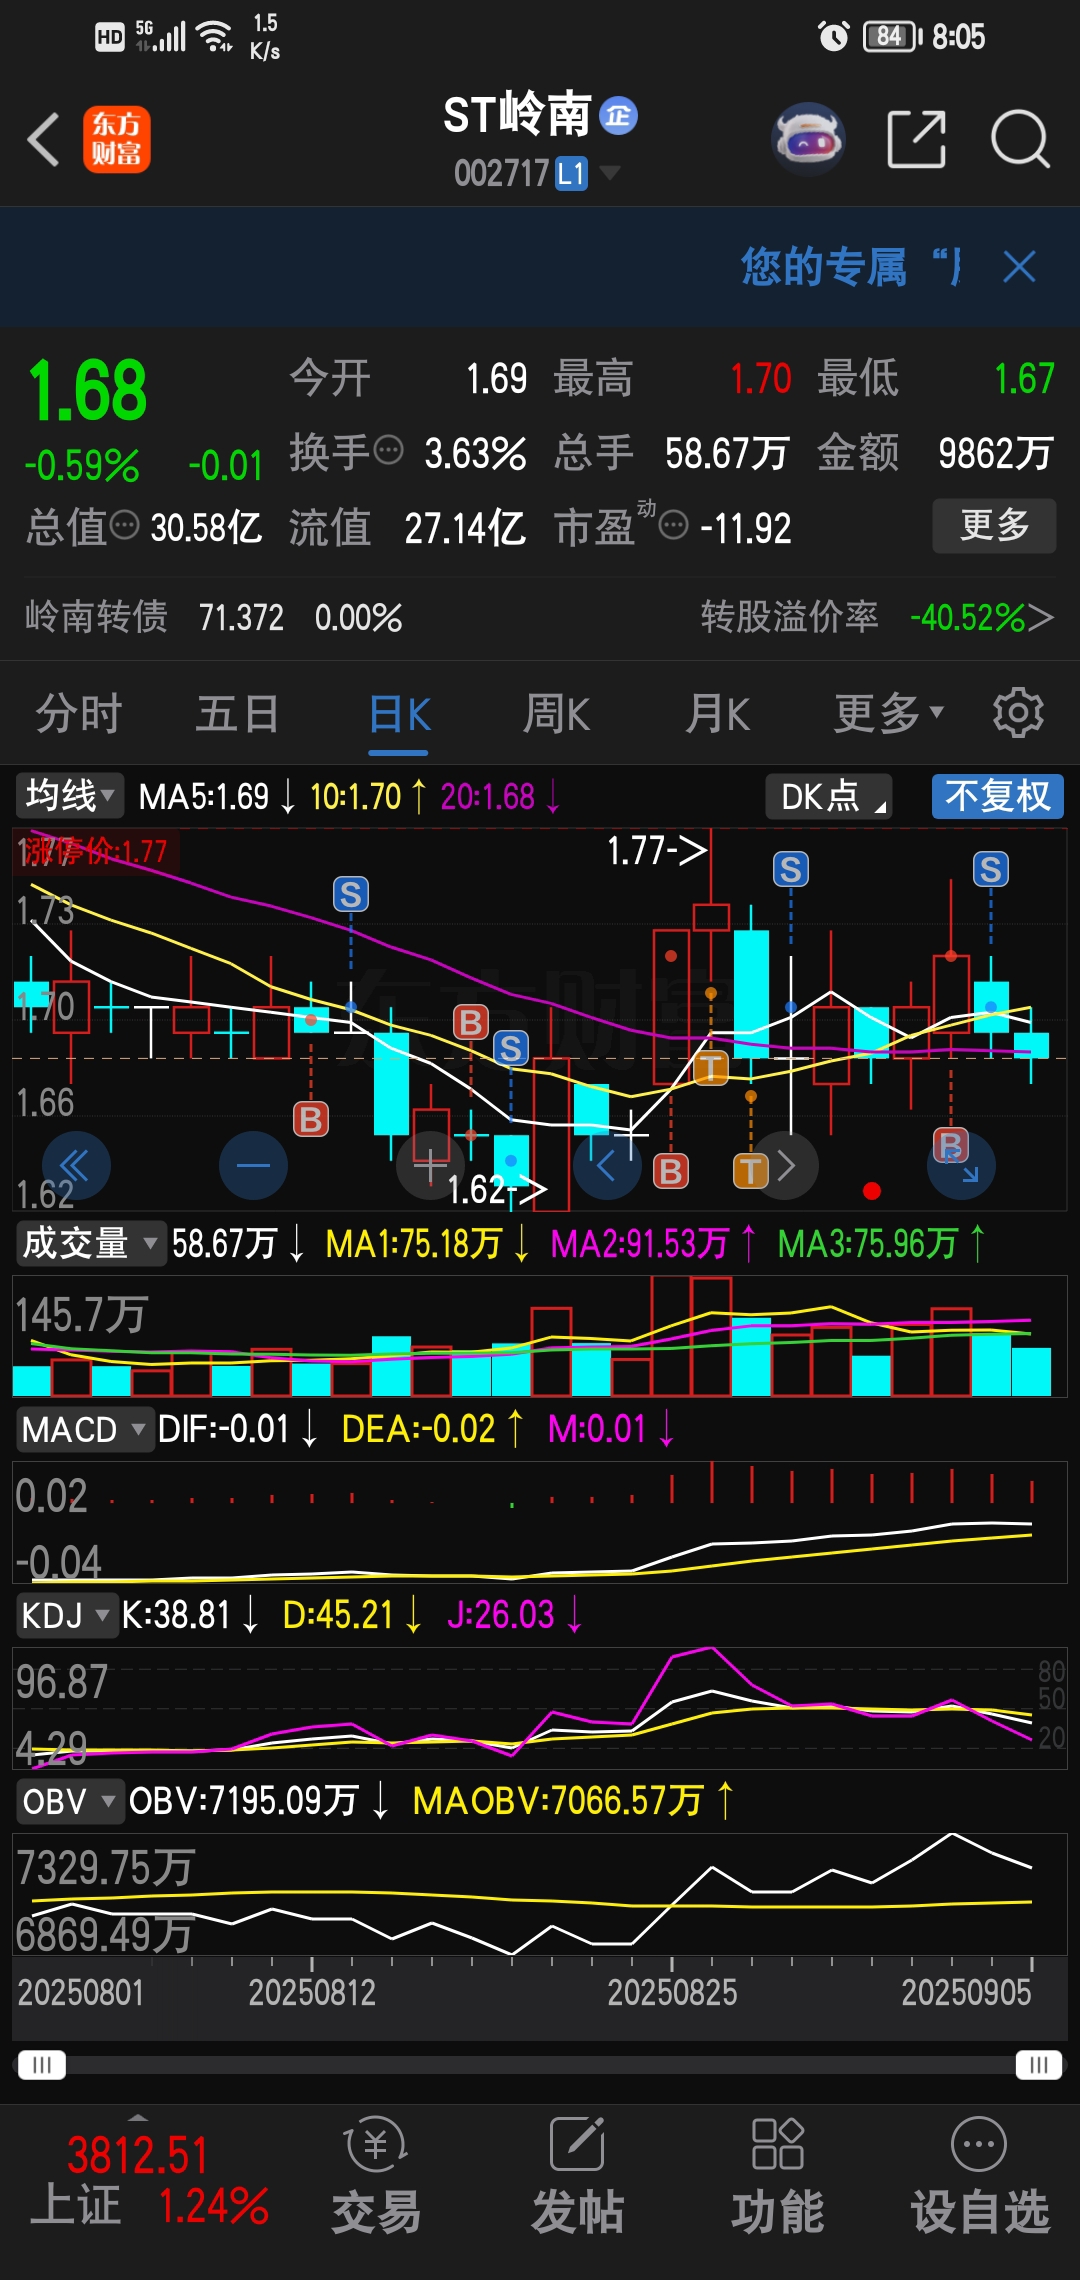Tap current price 1.68

(88, 391)
